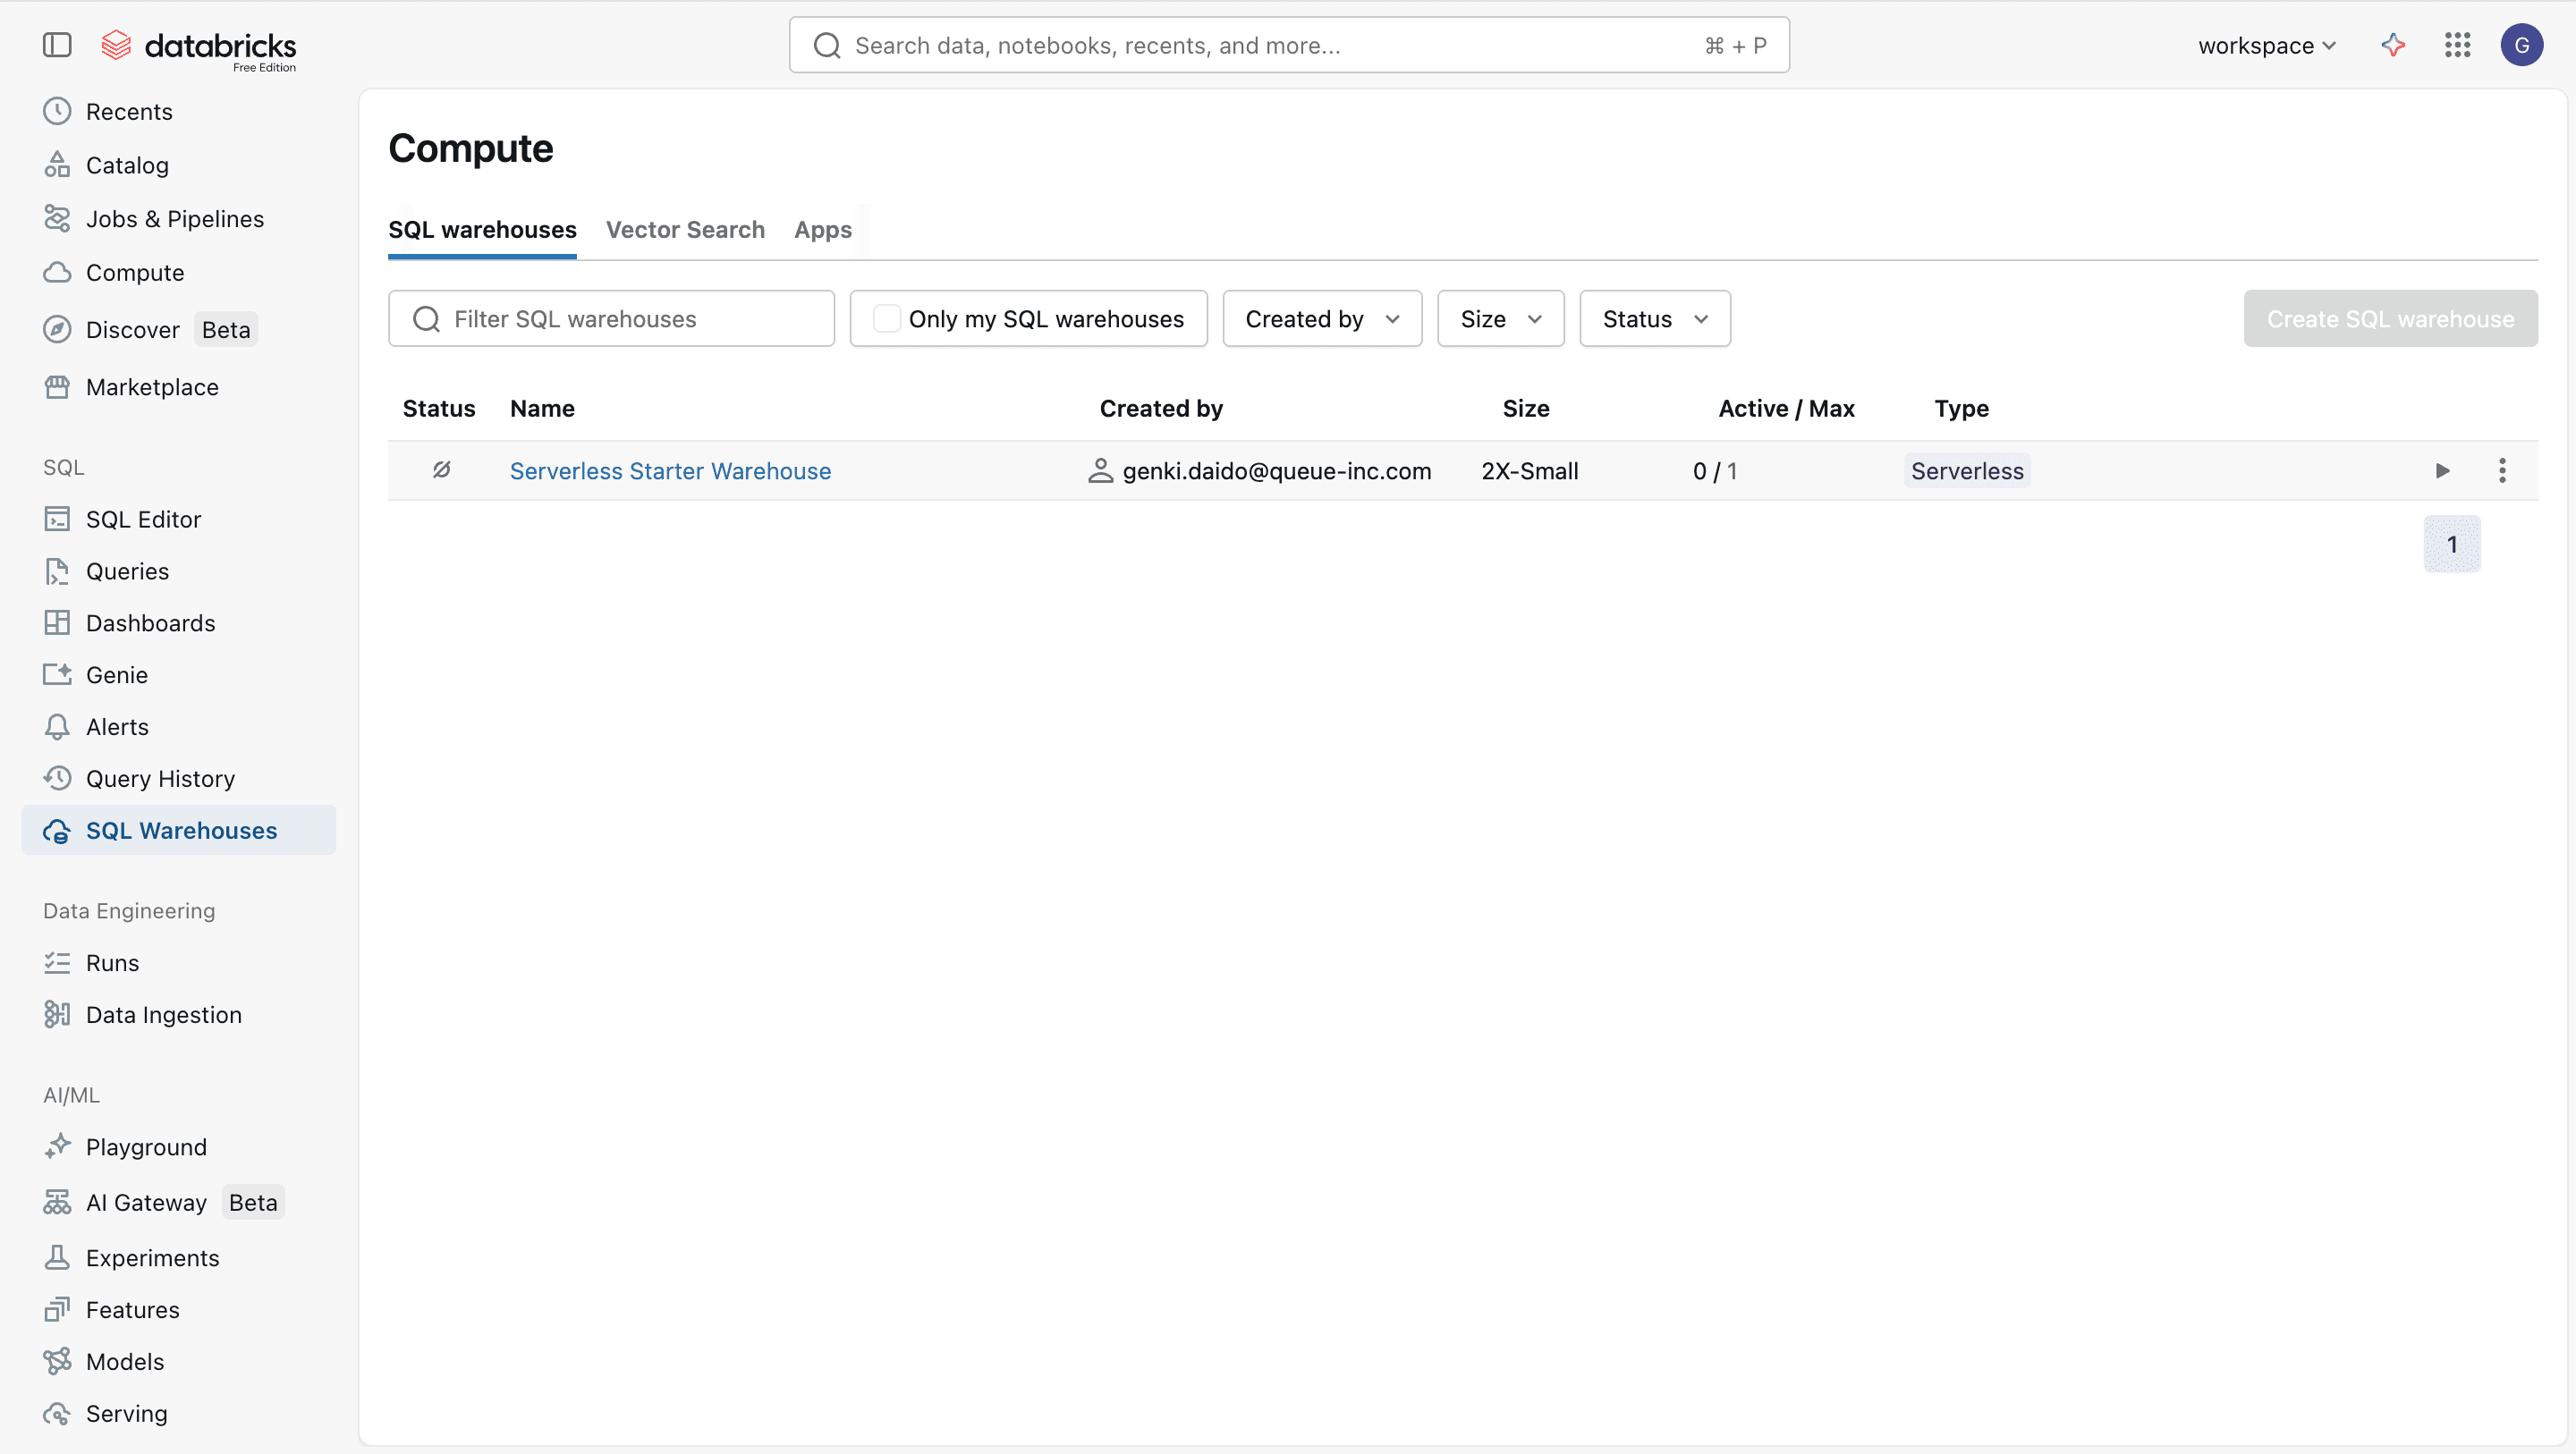Select the SQL Editor sidebar icon
Viewport: 2576px width, 1454px height.
click(x=57, y=519)
